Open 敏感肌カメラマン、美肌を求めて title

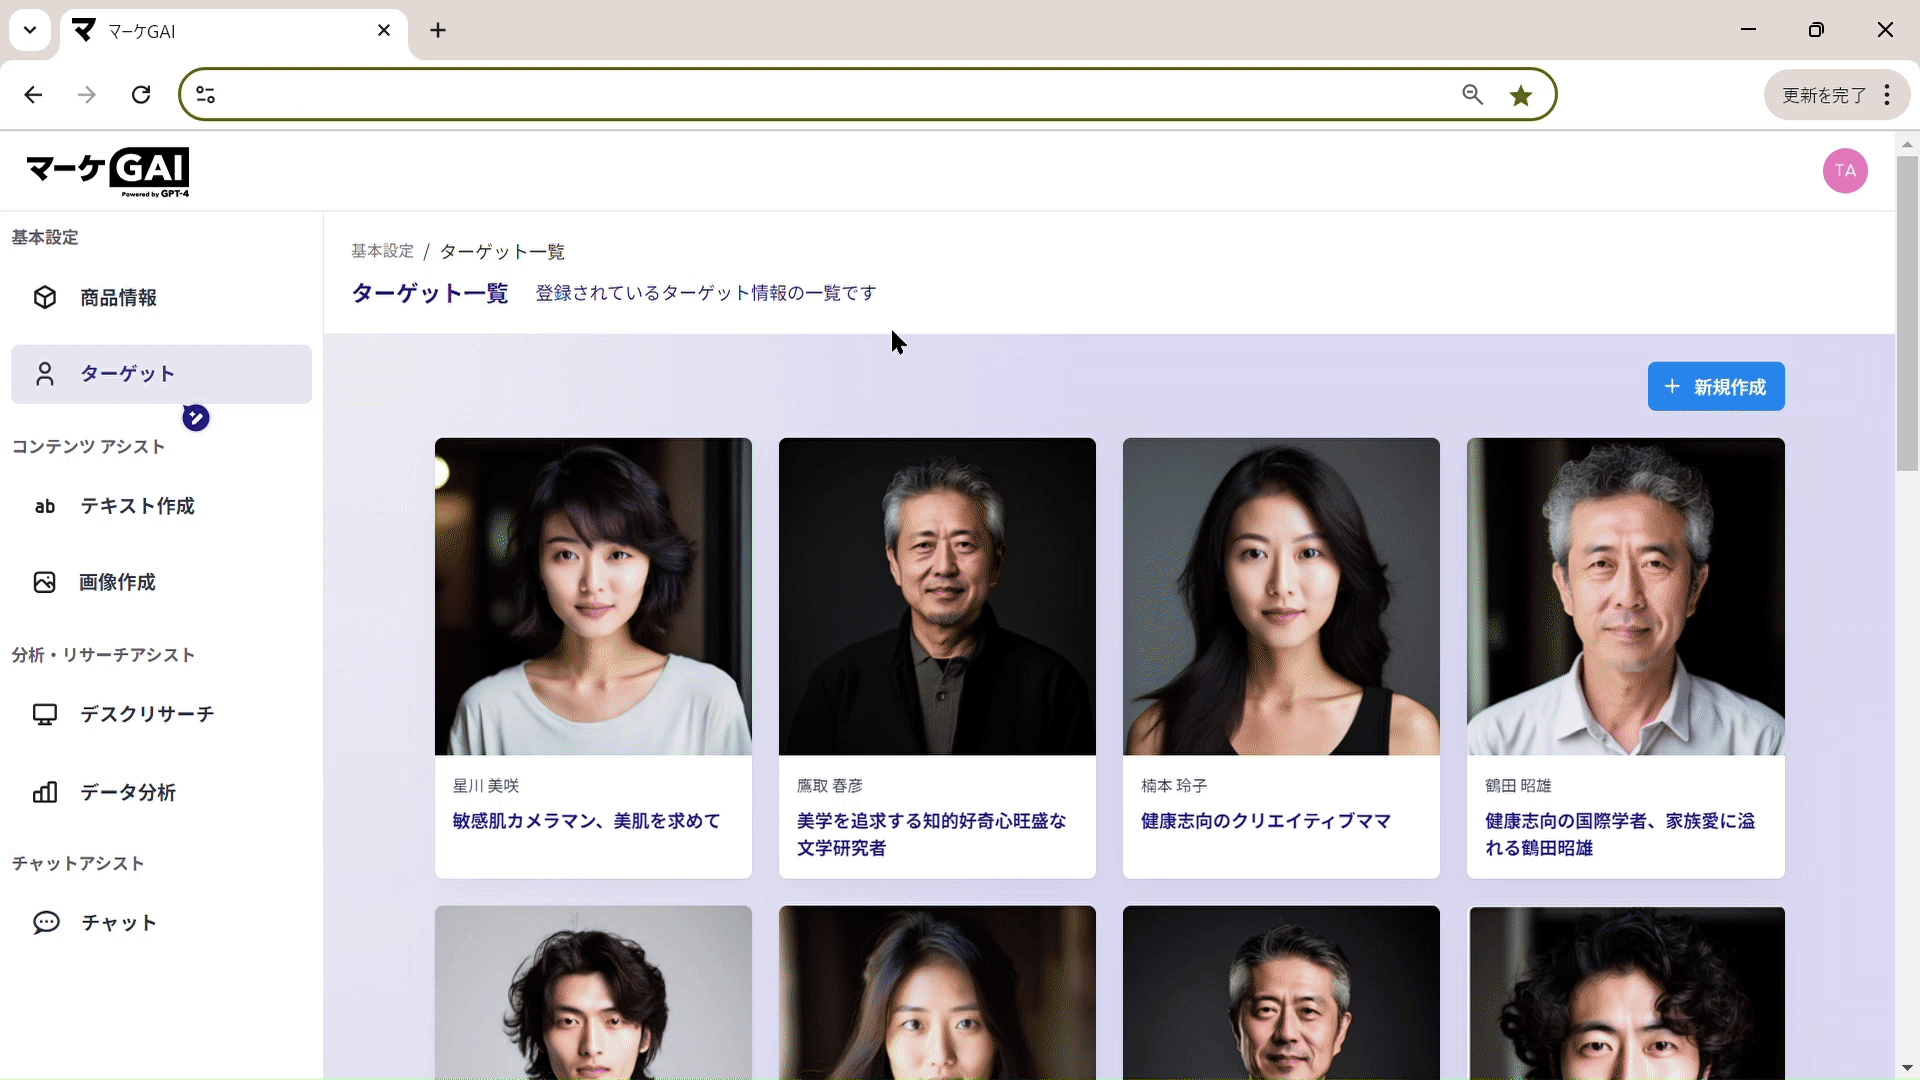pyautogui.click(x=587, y=821)
